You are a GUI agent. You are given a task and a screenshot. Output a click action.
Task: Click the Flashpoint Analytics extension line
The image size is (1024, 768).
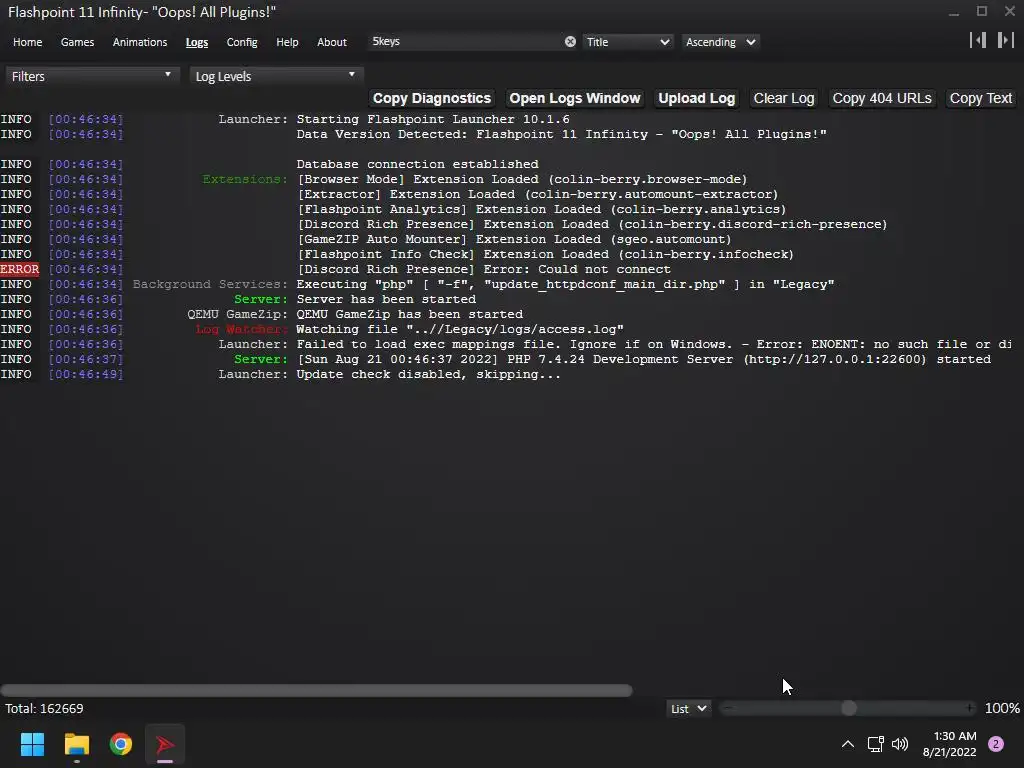(x=541, y=209)
